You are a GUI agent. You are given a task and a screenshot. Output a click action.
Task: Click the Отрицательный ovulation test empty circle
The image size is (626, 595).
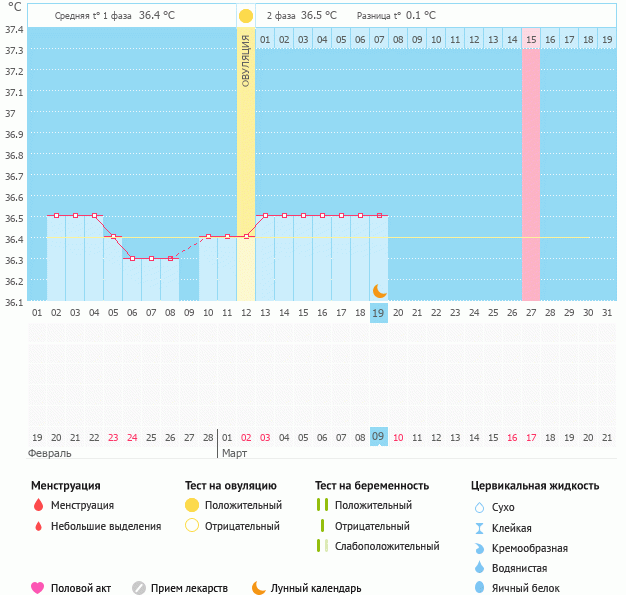coord(192,526)
